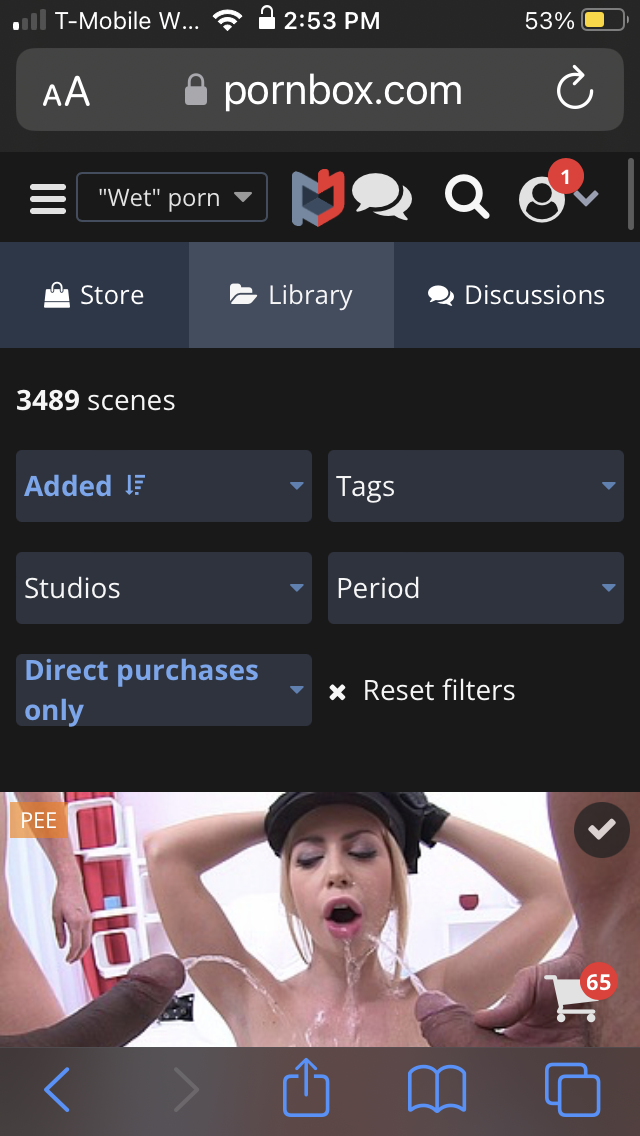Click the site logo icon
Image resolution: width=640 pixels, height=1136 pixels.
click(x=317, y=197)
